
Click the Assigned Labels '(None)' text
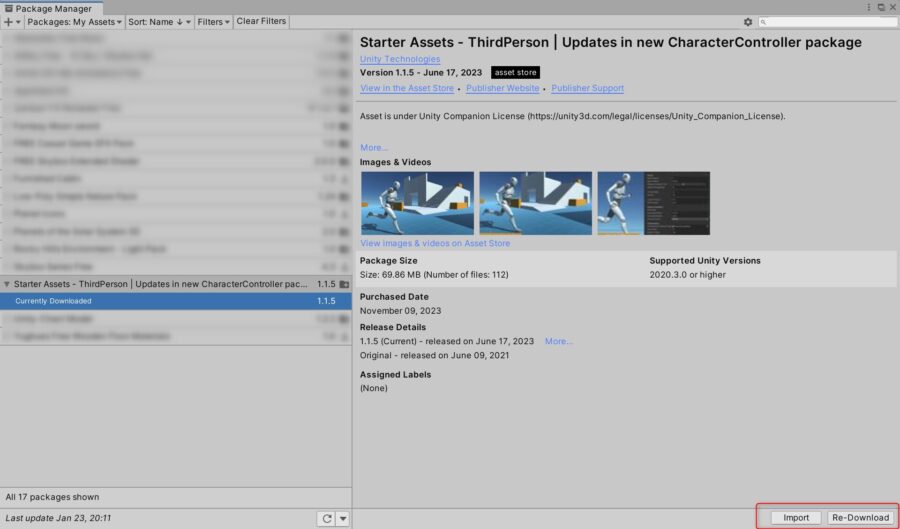click(x=374, y=388)
